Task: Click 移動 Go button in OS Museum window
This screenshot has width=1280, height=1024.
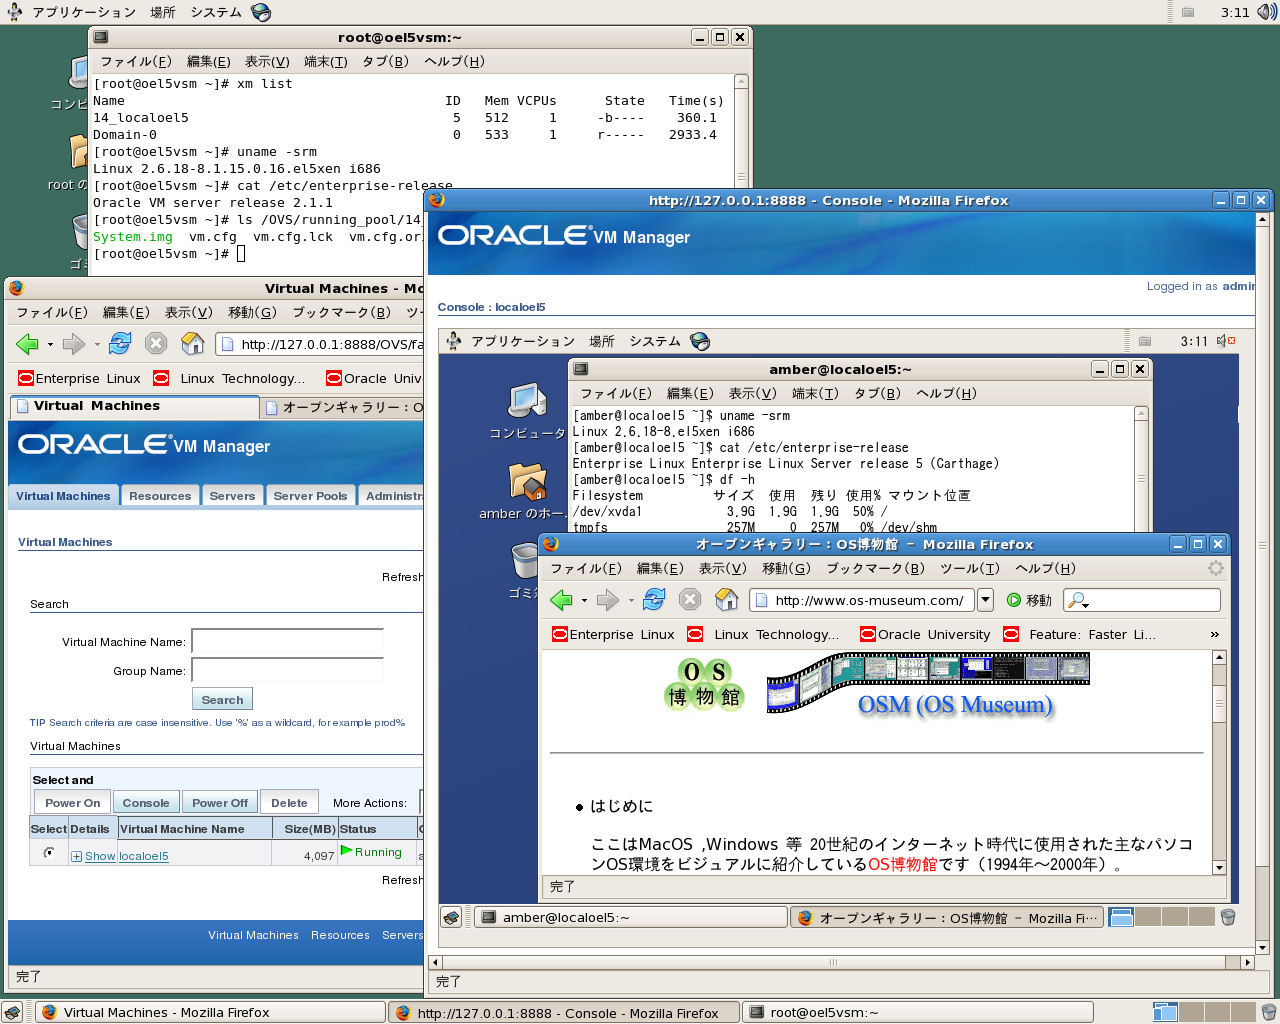Action: (1029, 600)
